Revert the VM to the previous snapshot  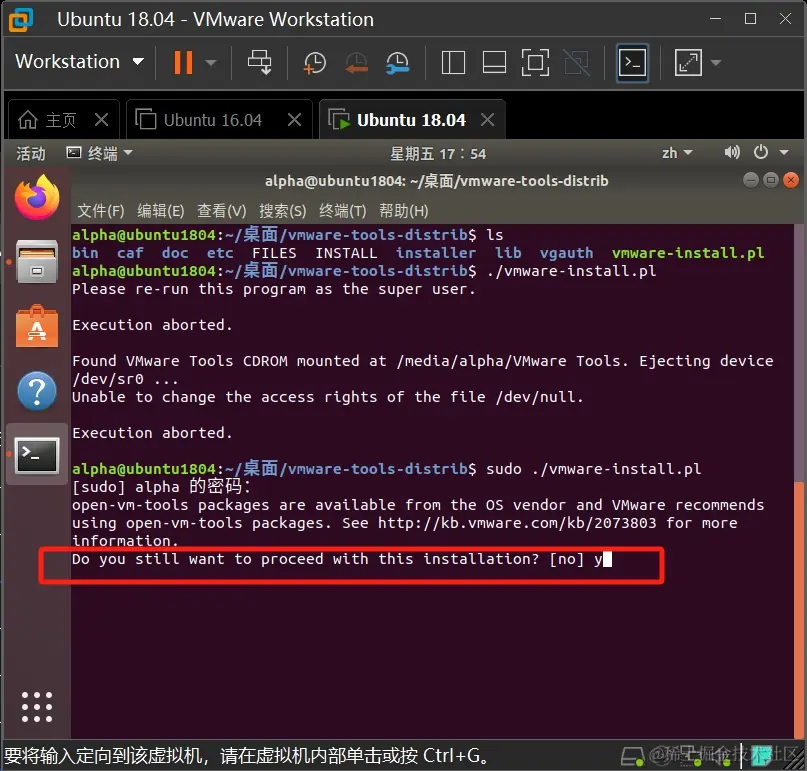[356, 63]
